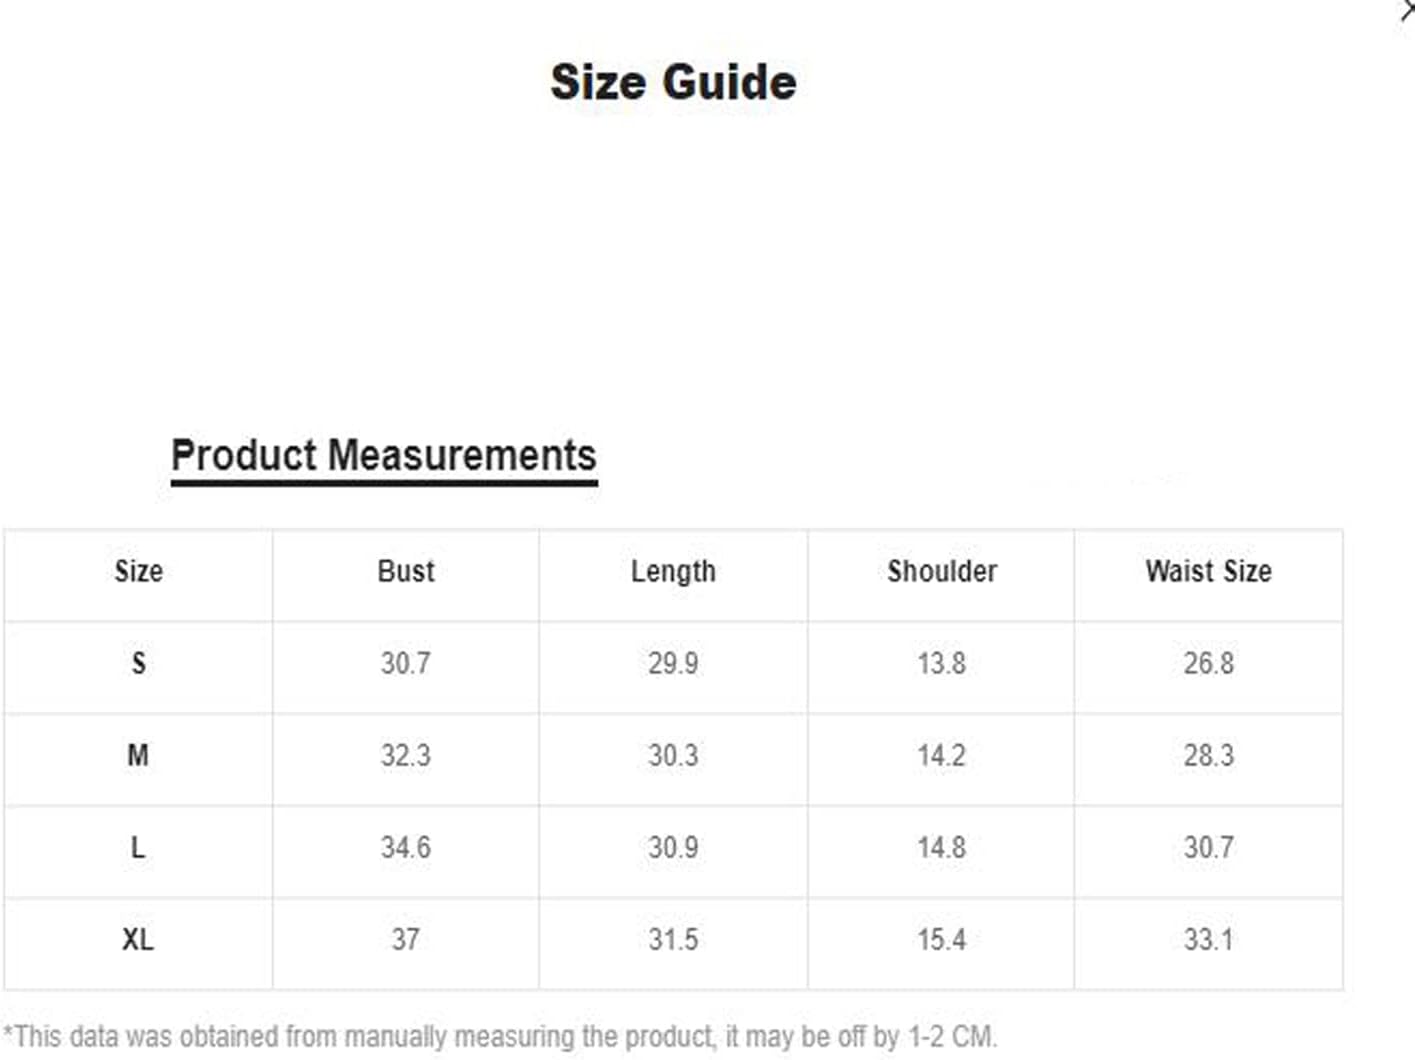This screenshot has width=1415, height=1060.
Task: Select the S size row label
Action: click(138, 663)
